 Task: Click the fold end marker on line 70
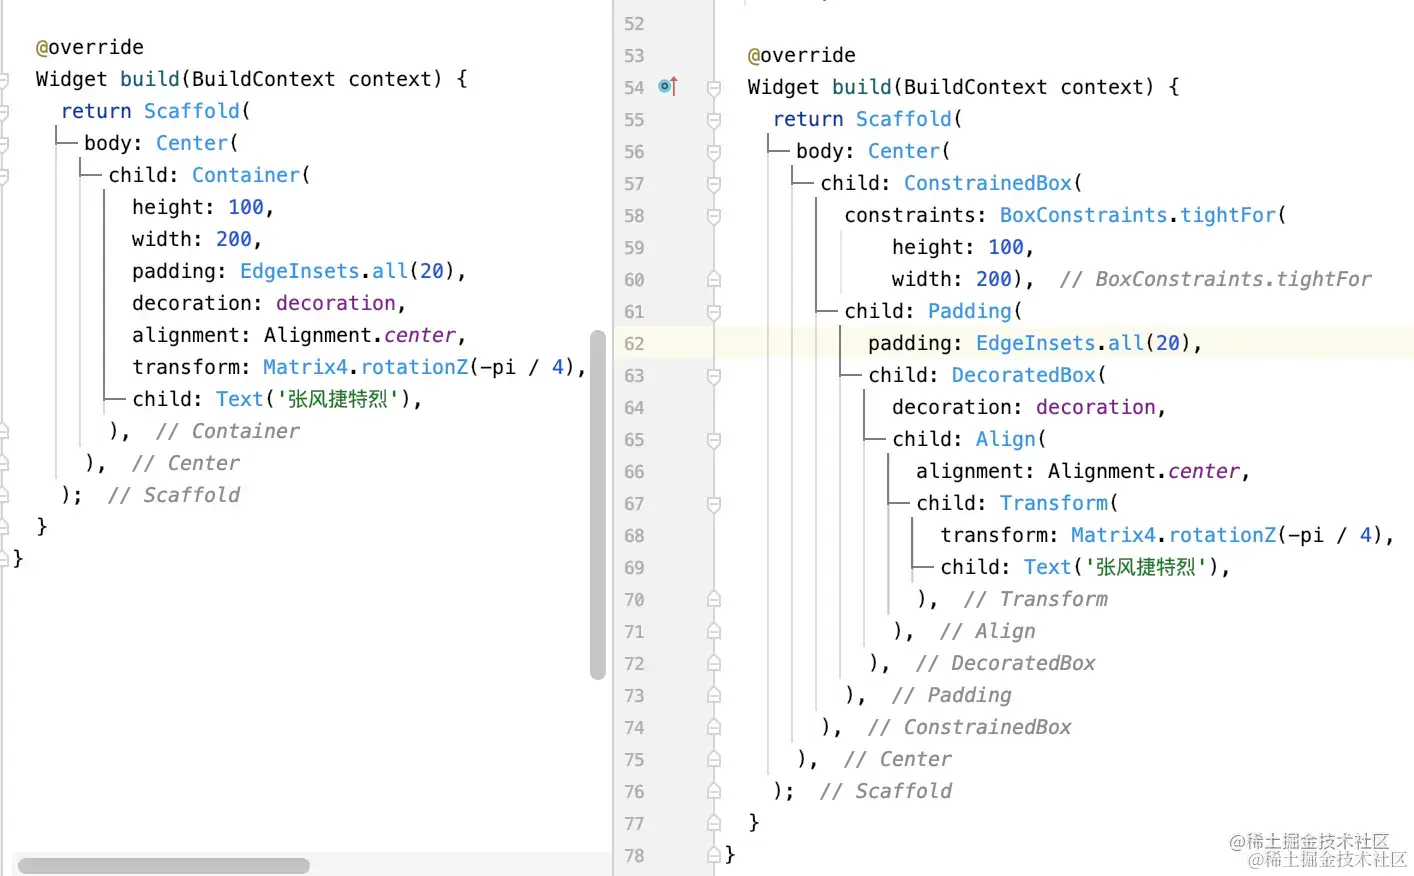[x=714, y=599]
